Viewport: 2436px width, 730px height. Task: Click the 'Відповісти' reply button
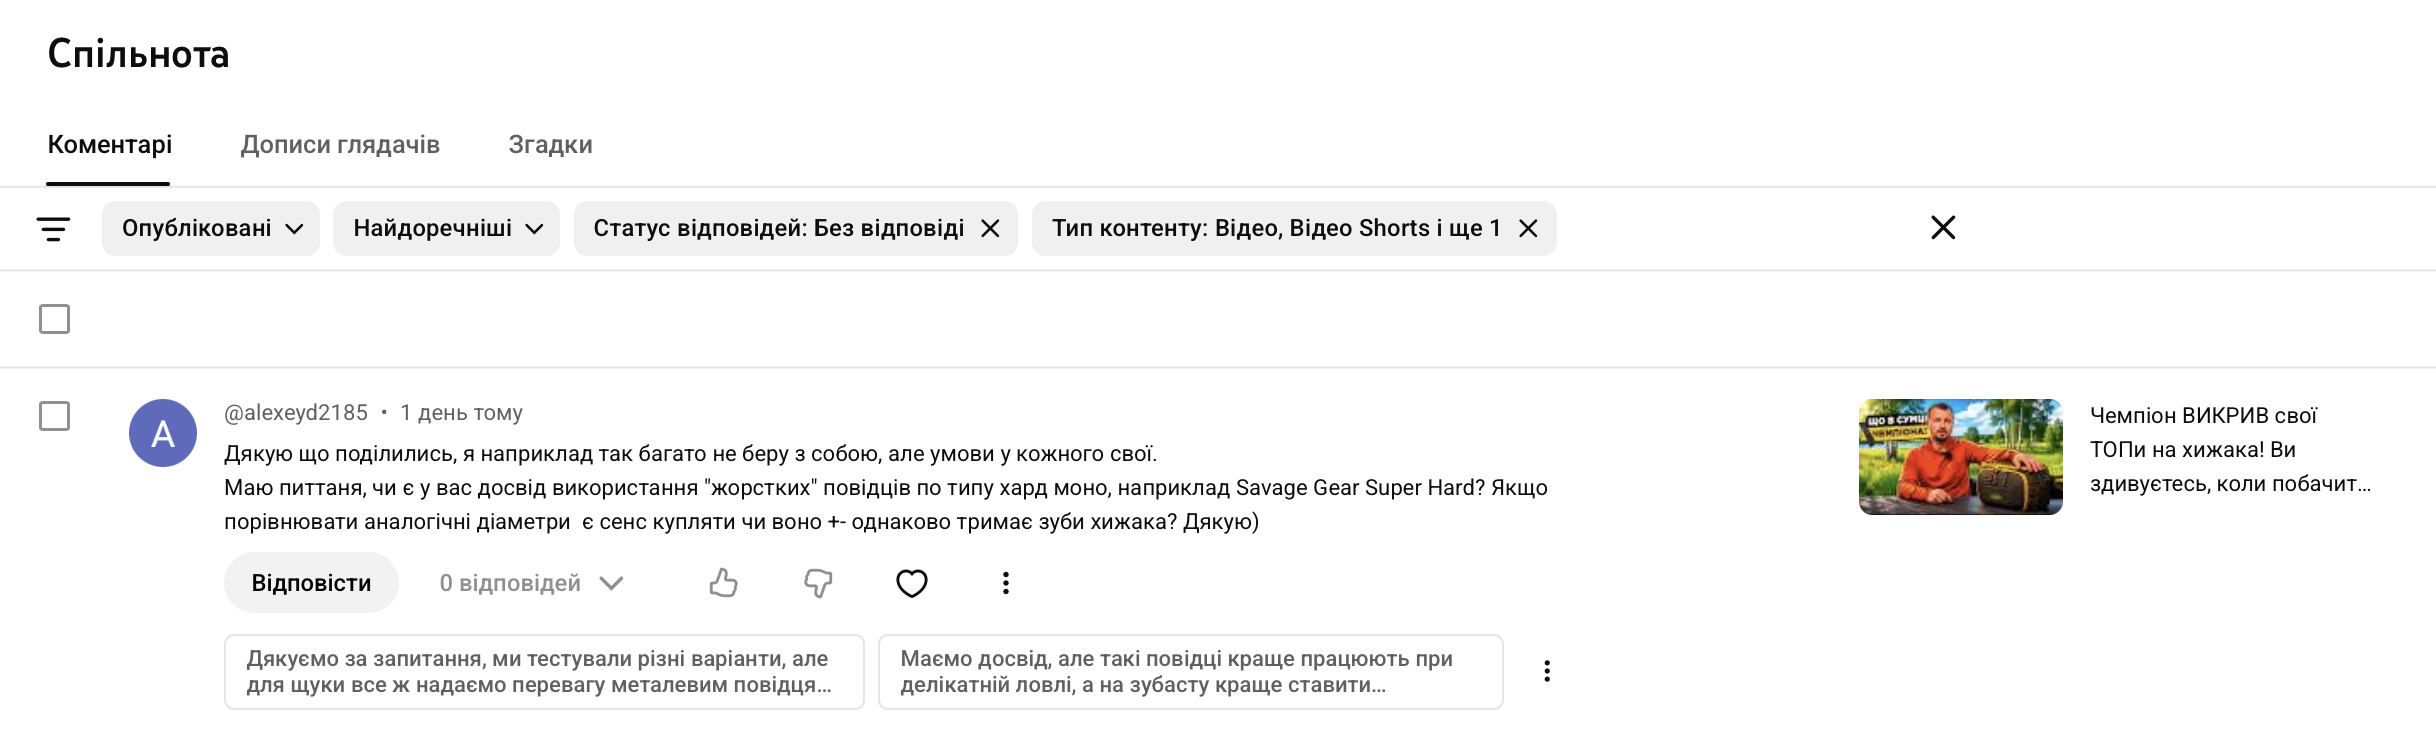point(311,583)
